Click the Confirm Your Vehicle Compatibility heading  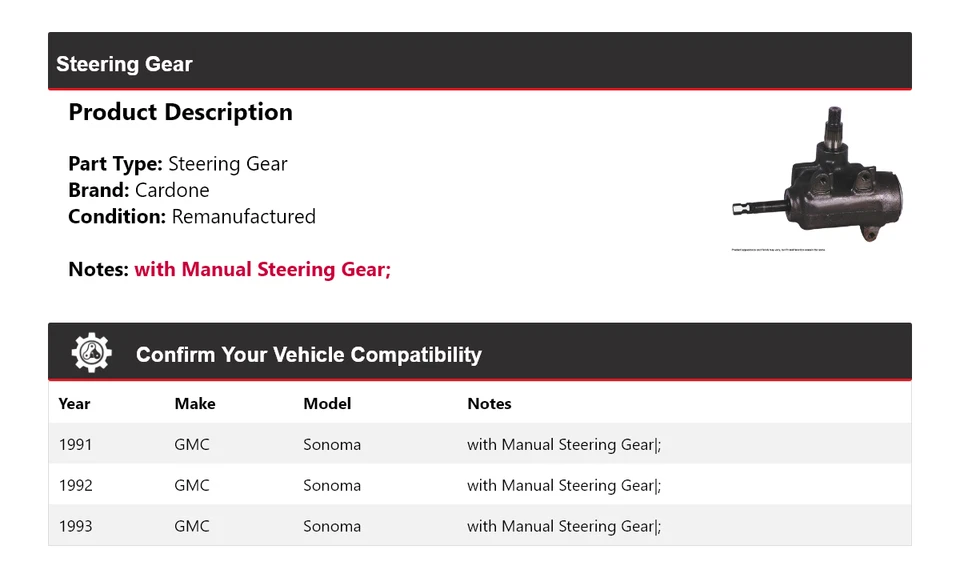tap(308, 355)
